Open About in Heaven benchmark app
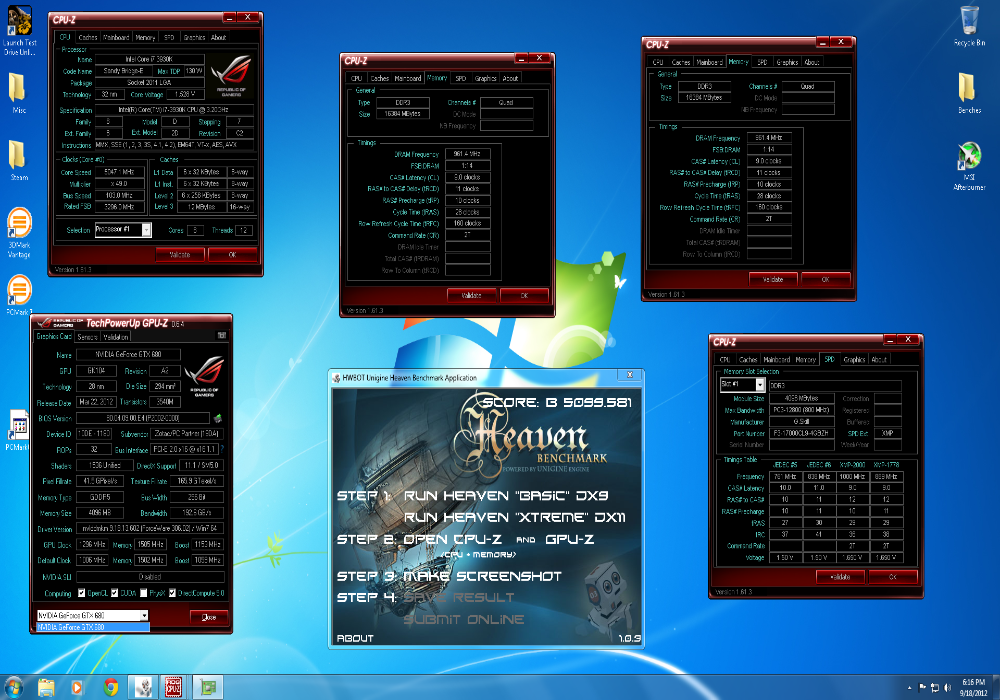The height and width of the screenshot is (700, 1000). (355, 638)
